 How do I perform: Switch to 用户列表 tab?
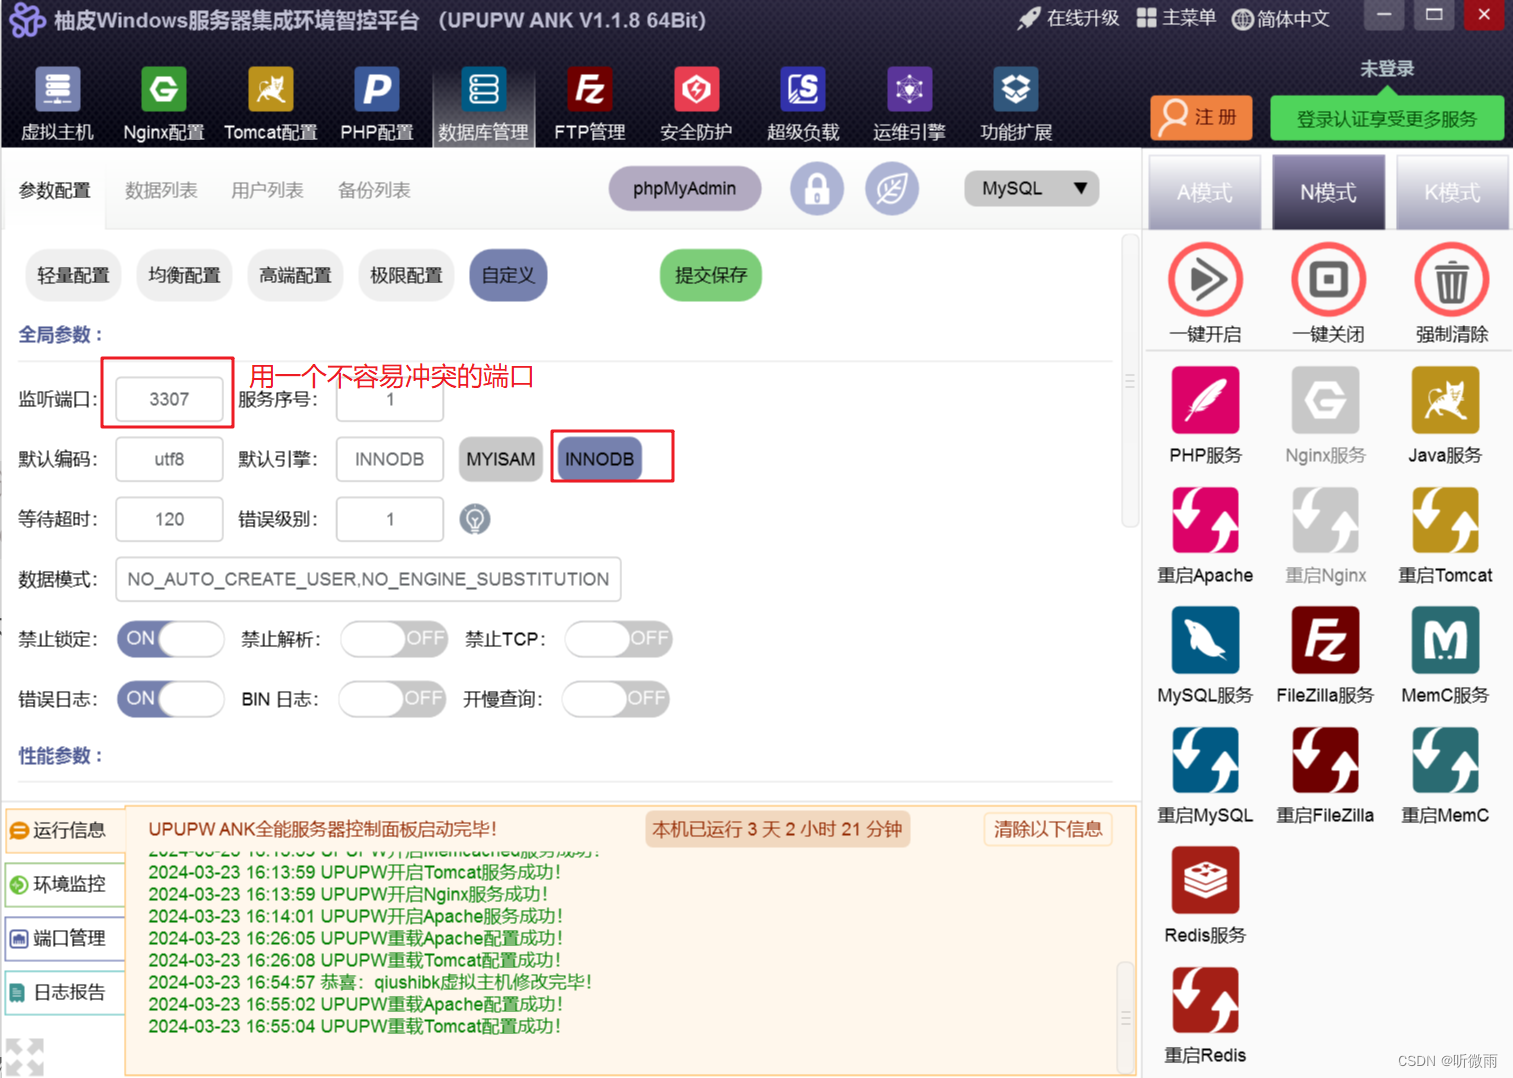[267, 190]
